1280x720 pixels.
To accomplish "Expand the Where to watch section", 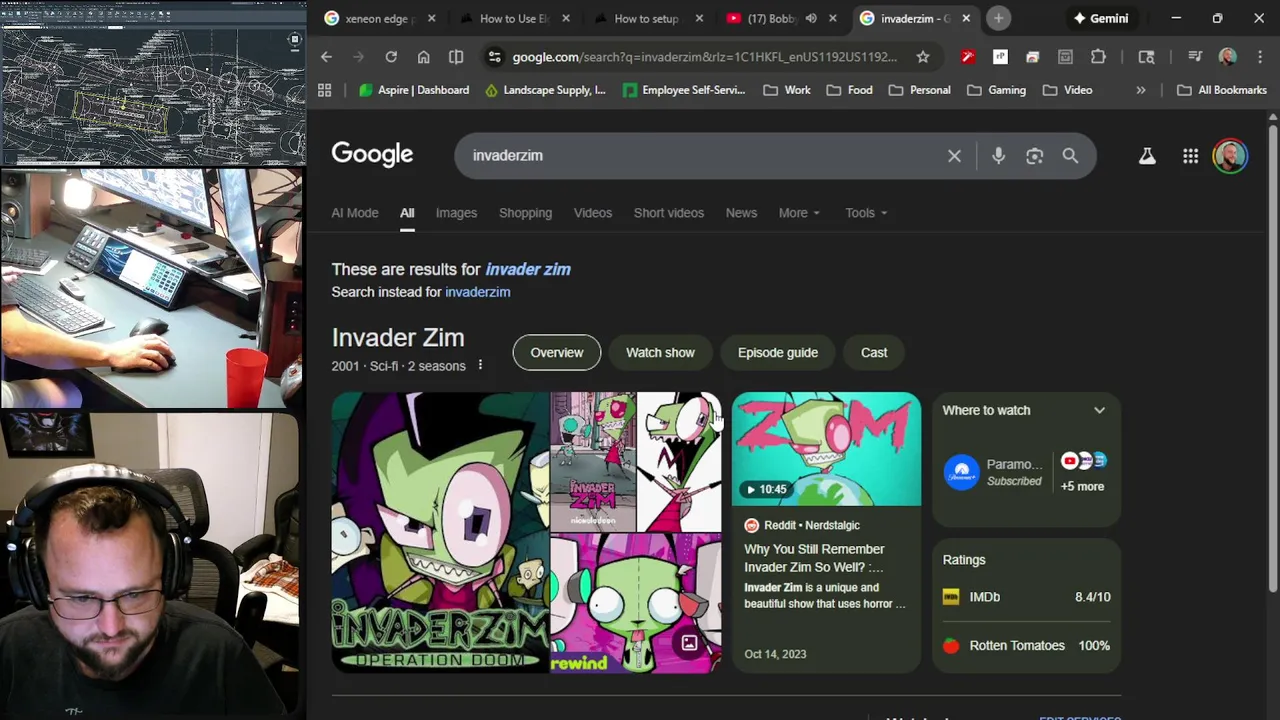I will coord(1099,410).
